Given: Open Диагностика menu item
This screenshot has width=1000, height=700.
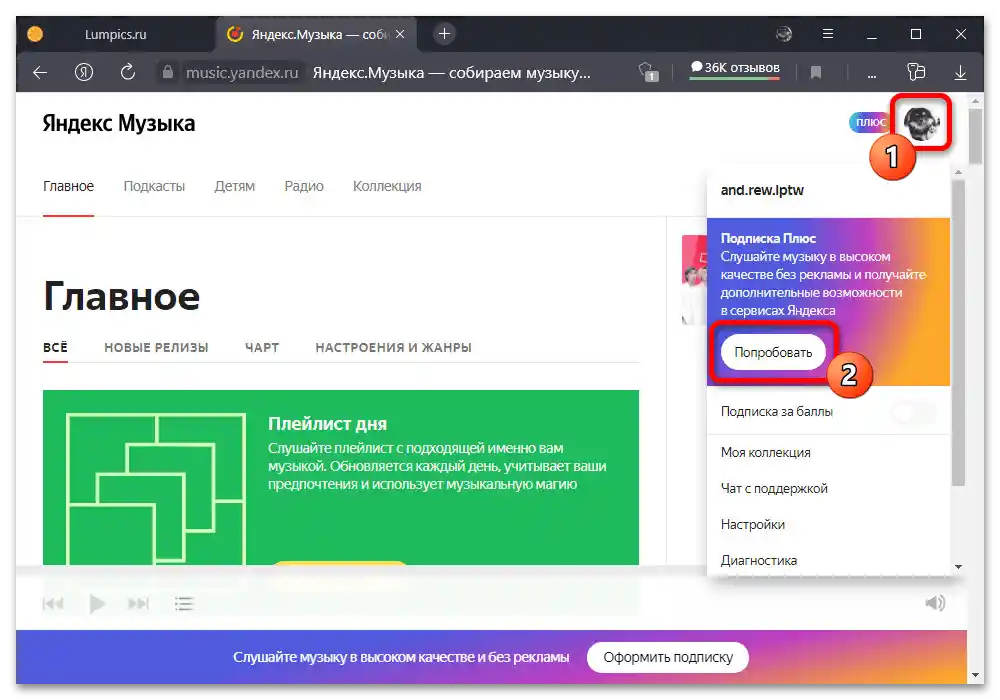Looking at the screenshot, I should [758, 560].
